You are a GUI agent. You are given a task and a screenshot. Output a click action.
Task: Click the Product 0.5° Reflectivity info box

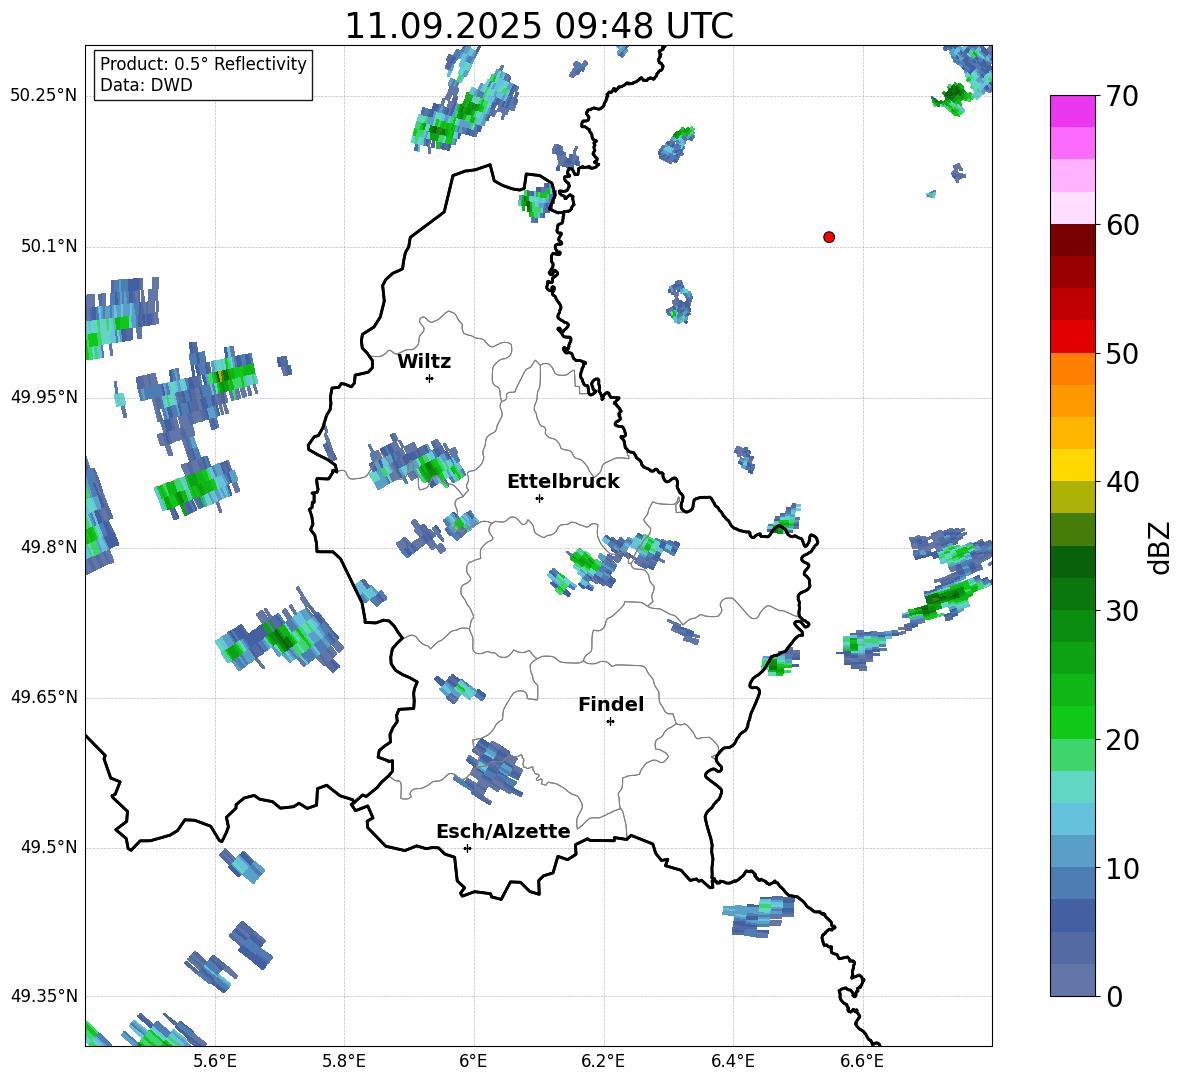[x=203, y=75]
